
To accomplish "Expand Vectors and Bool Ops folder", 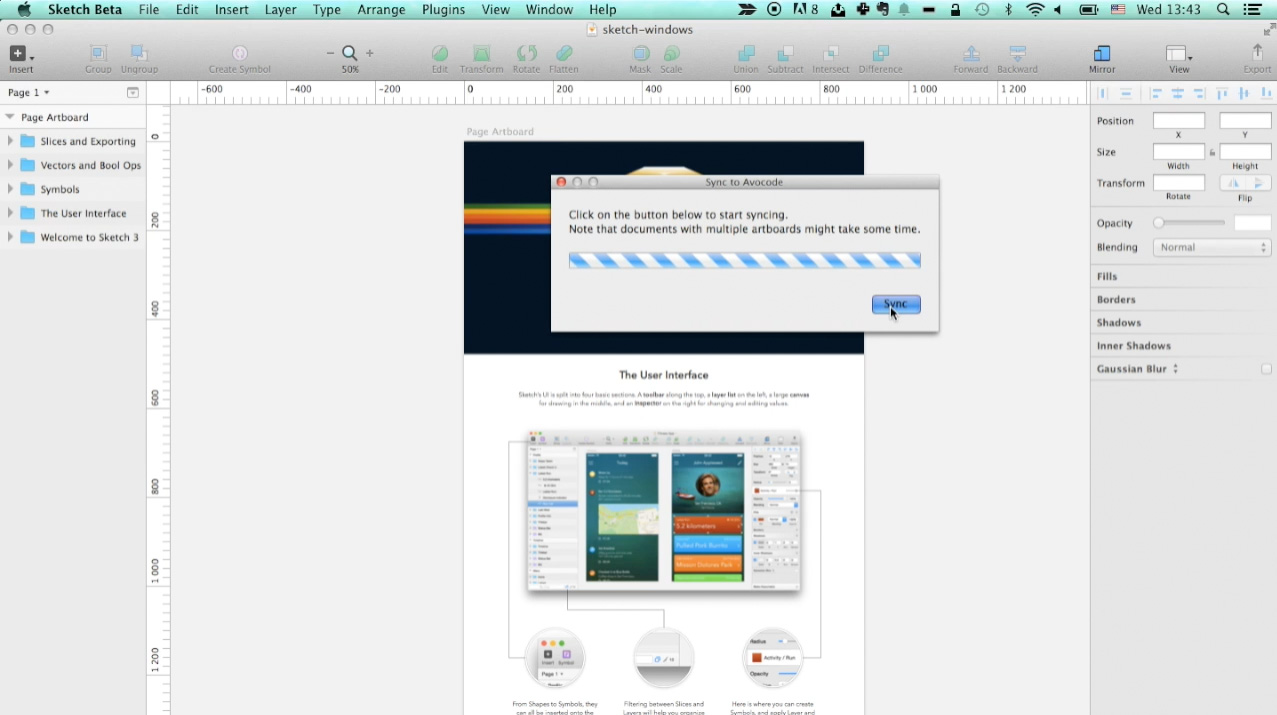I will pos(10,165).
